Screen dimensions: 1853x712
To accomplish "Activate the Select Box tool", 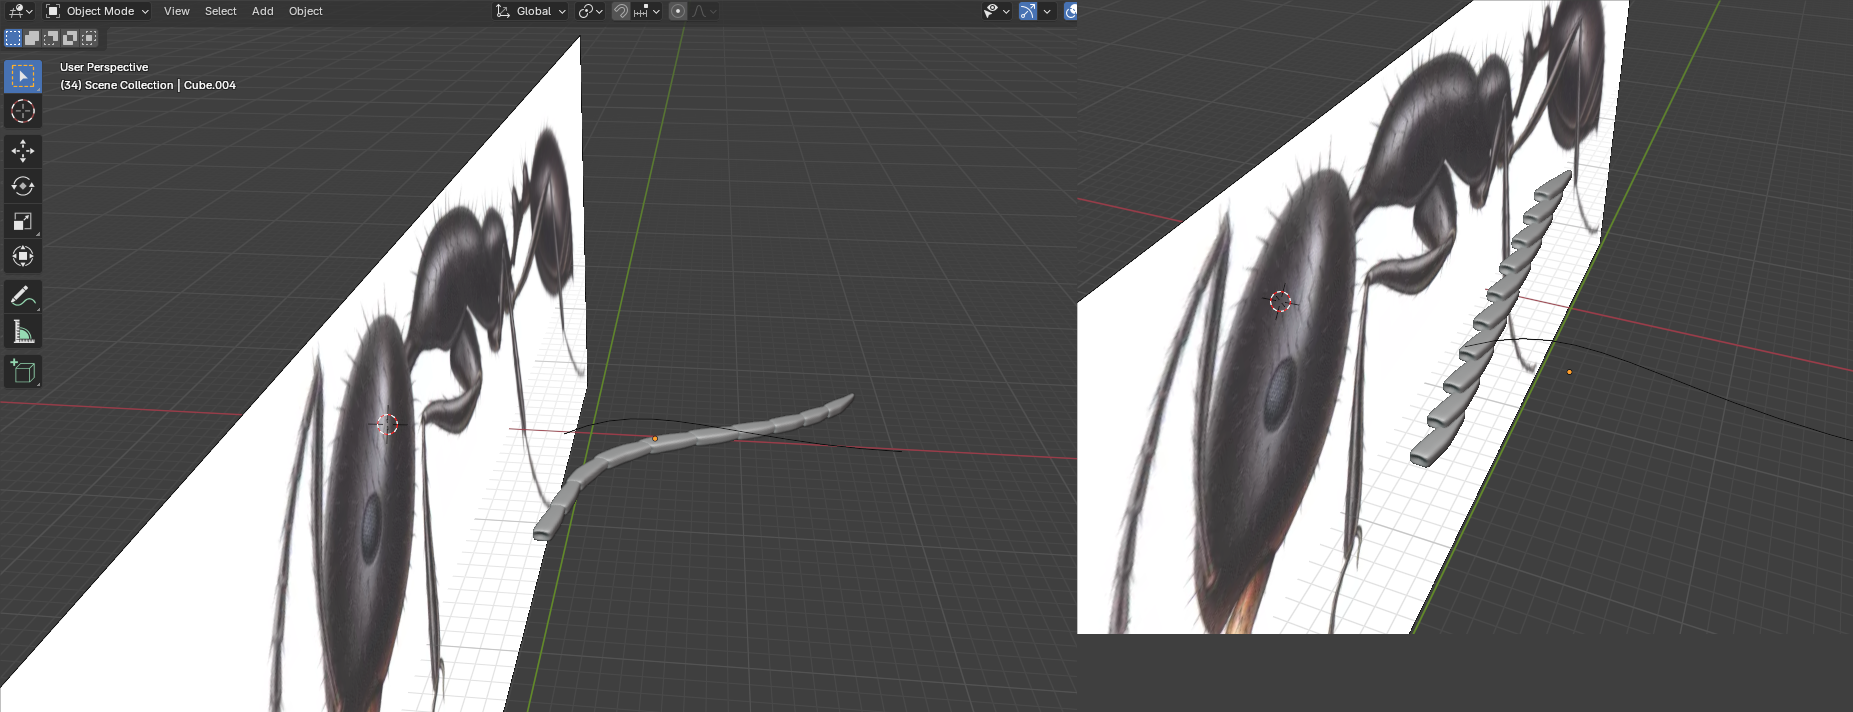I will [x=23, y=76].
